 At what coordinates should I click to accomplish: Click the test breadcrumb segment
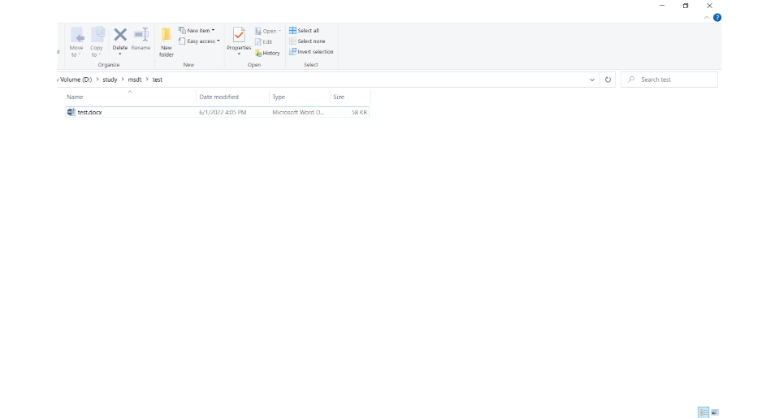point(157,80)
